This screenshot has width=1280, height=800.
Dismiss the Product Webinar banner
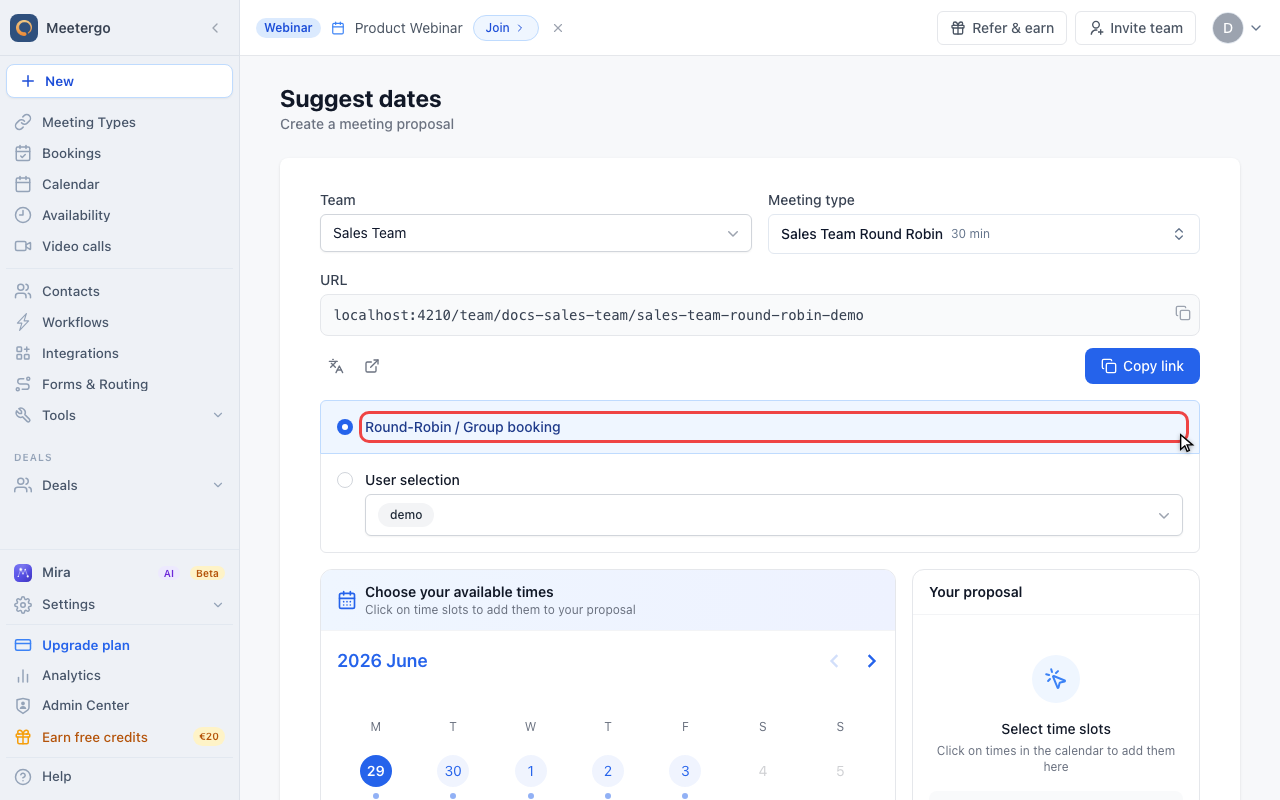pyautogui.click(x=558, y=28)
